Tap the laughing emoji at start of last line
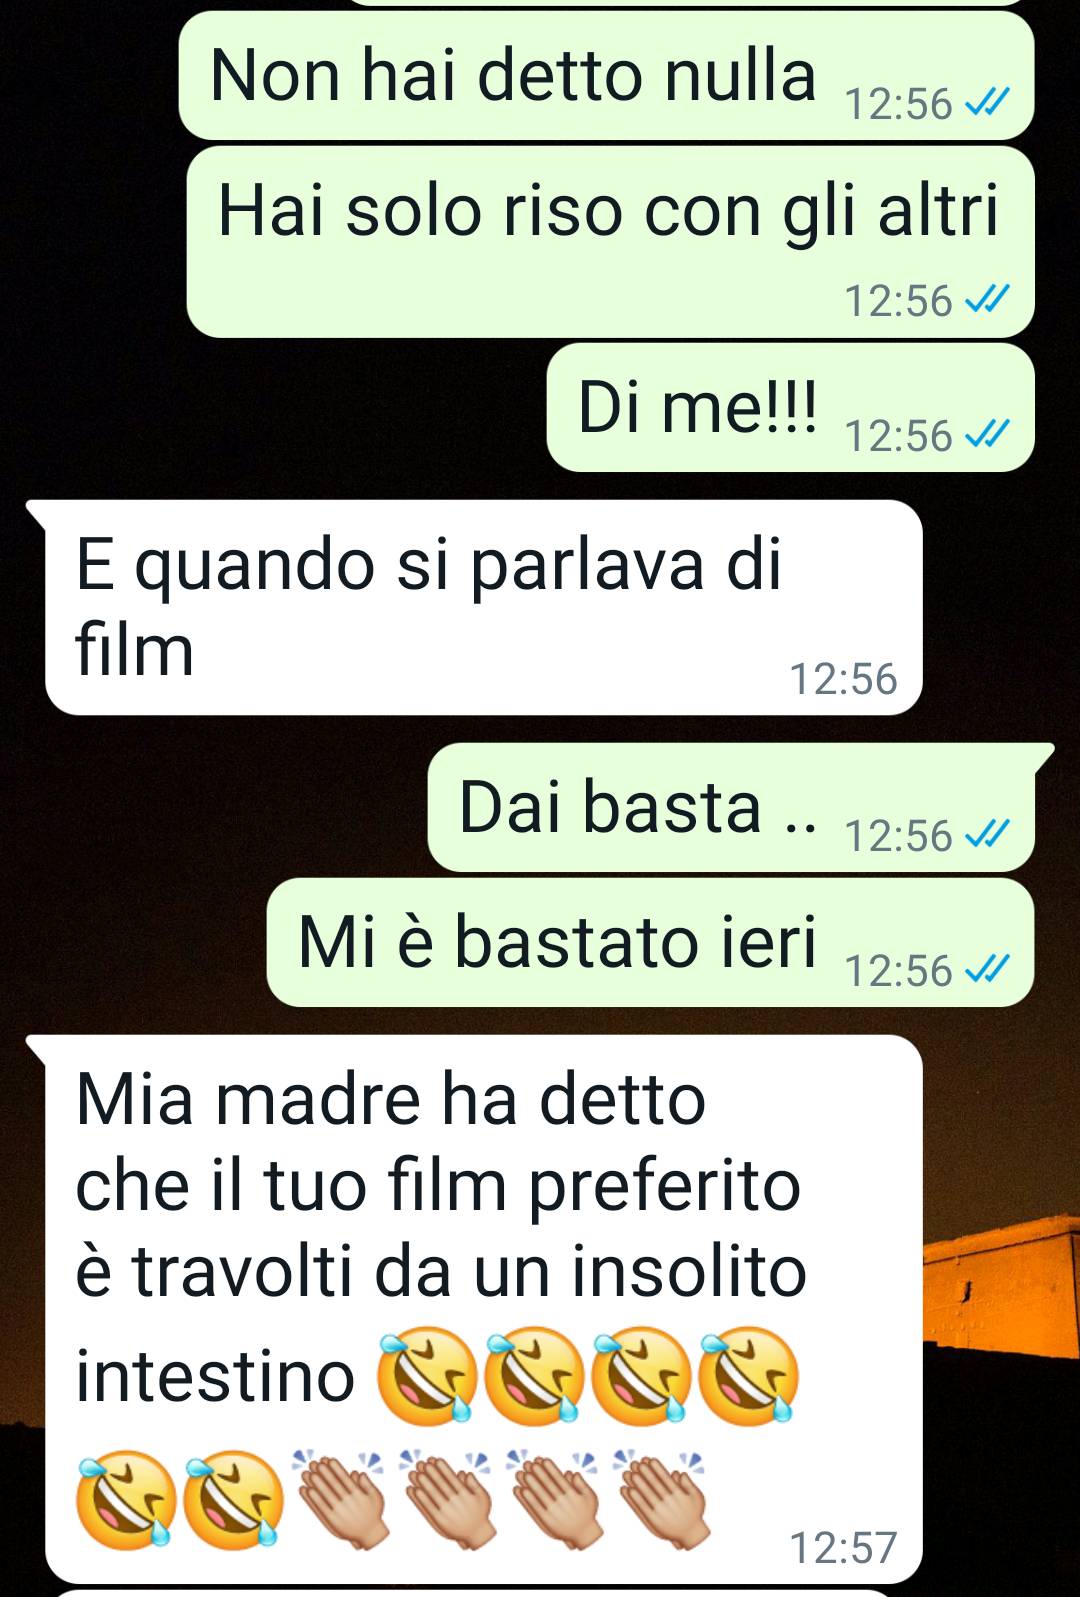This screenshot has height=1597, width=1080. 126,1499
